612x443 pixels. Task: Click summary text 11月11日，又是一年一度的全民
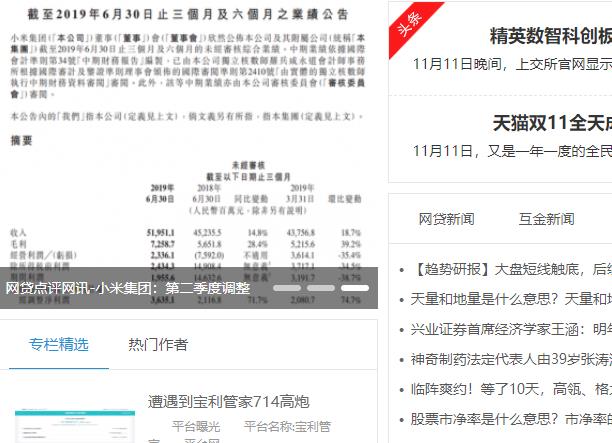point(512,151)
